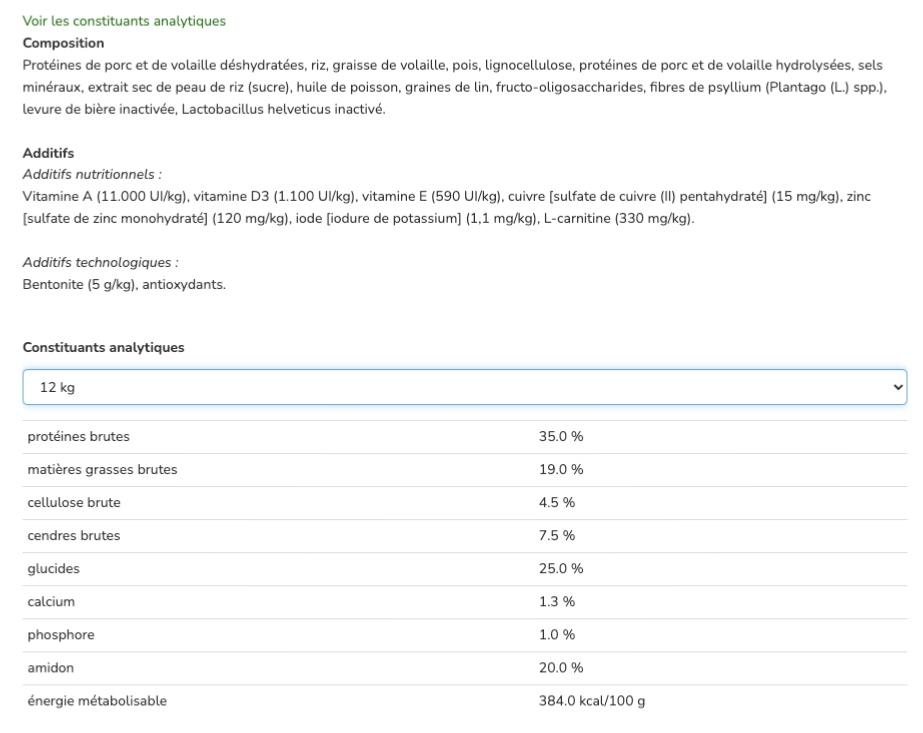Click the bold "Constituants analytiques" heading above dropdown
Image resolution: width=923 pixels, height=733 pixels.
pyautogui.click(x=103, y=347)
